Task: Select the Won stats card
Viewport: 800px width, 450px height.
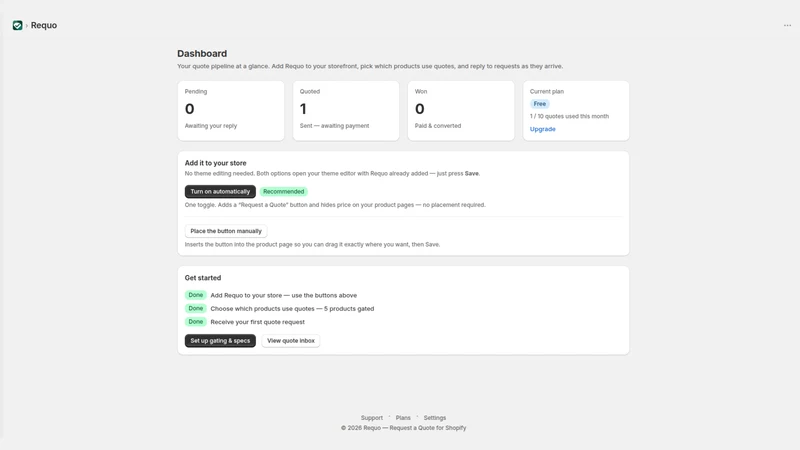Action: point(461,111)
